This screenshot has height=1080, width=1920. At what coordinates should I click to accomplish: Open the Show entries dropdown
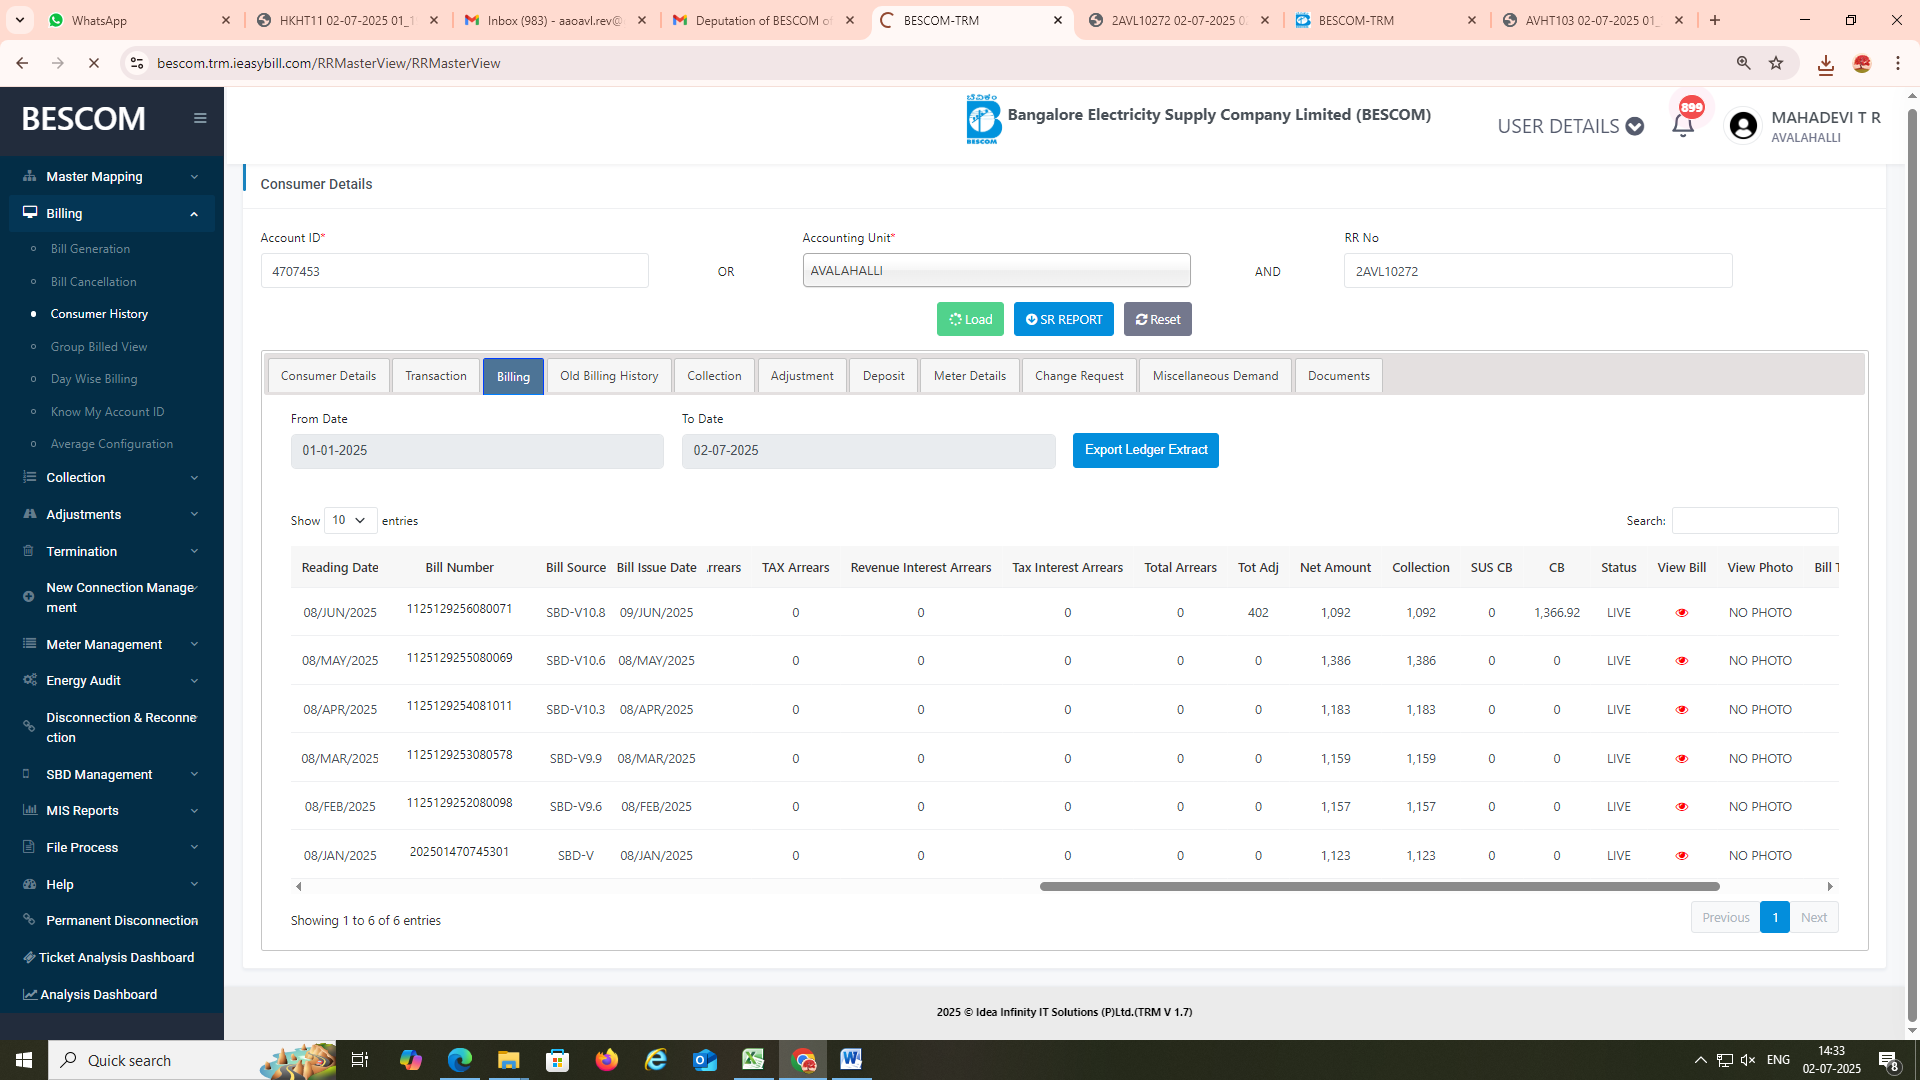click(x=350, y=520)
